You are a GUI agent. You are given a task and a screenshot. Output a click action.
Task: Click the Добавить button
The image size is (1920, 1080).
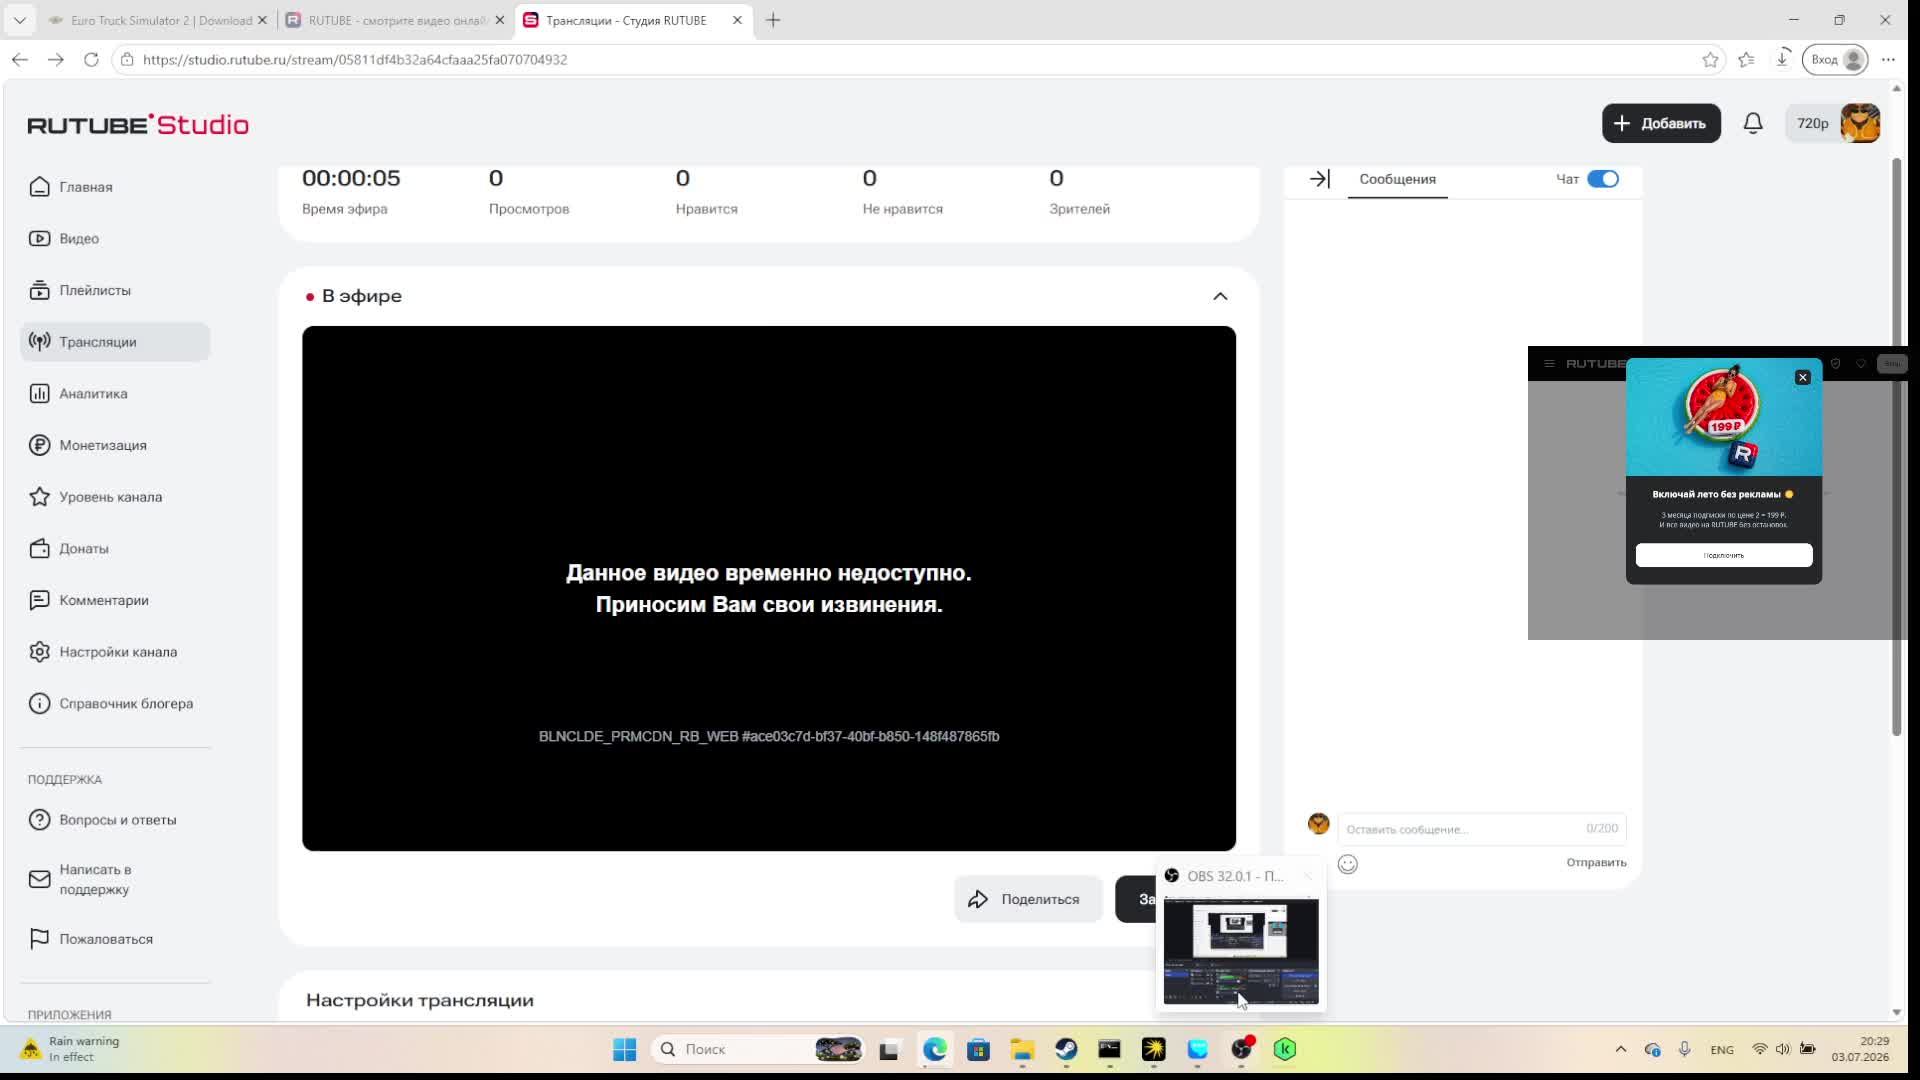(x=1661, y=123)
